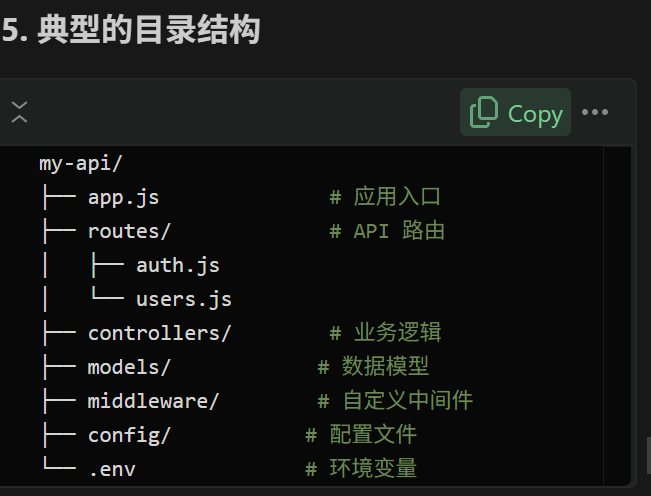Viewport: 651px width, 496px height.
Task: Click auth.js in the tree
Action: pyautogui.click(x=177, y=265)
